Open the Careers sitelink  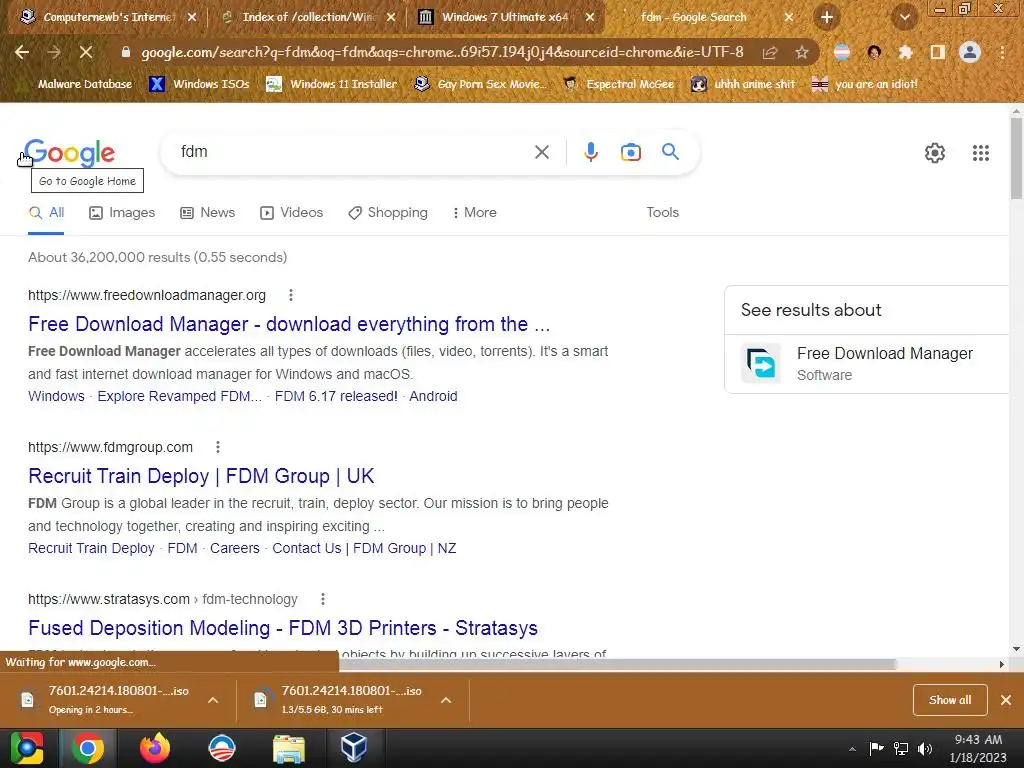point(234,549)
